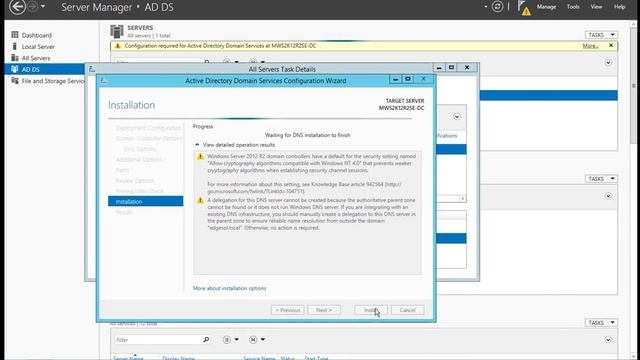Collapse the Servers section chevron
Screen dimensions: 640x360
(x=608, y=62)
